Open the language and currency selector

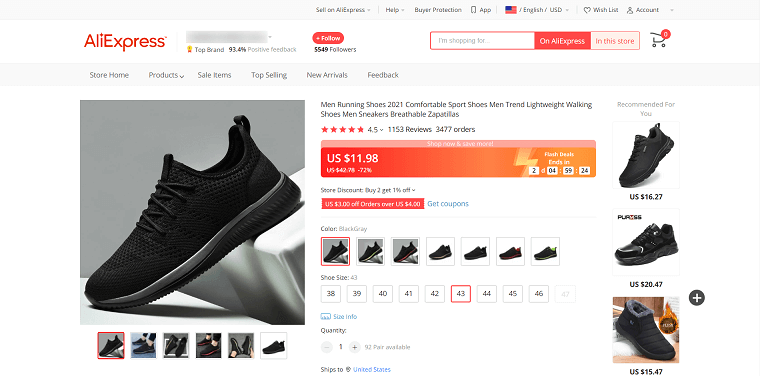(x=537, y=10)
